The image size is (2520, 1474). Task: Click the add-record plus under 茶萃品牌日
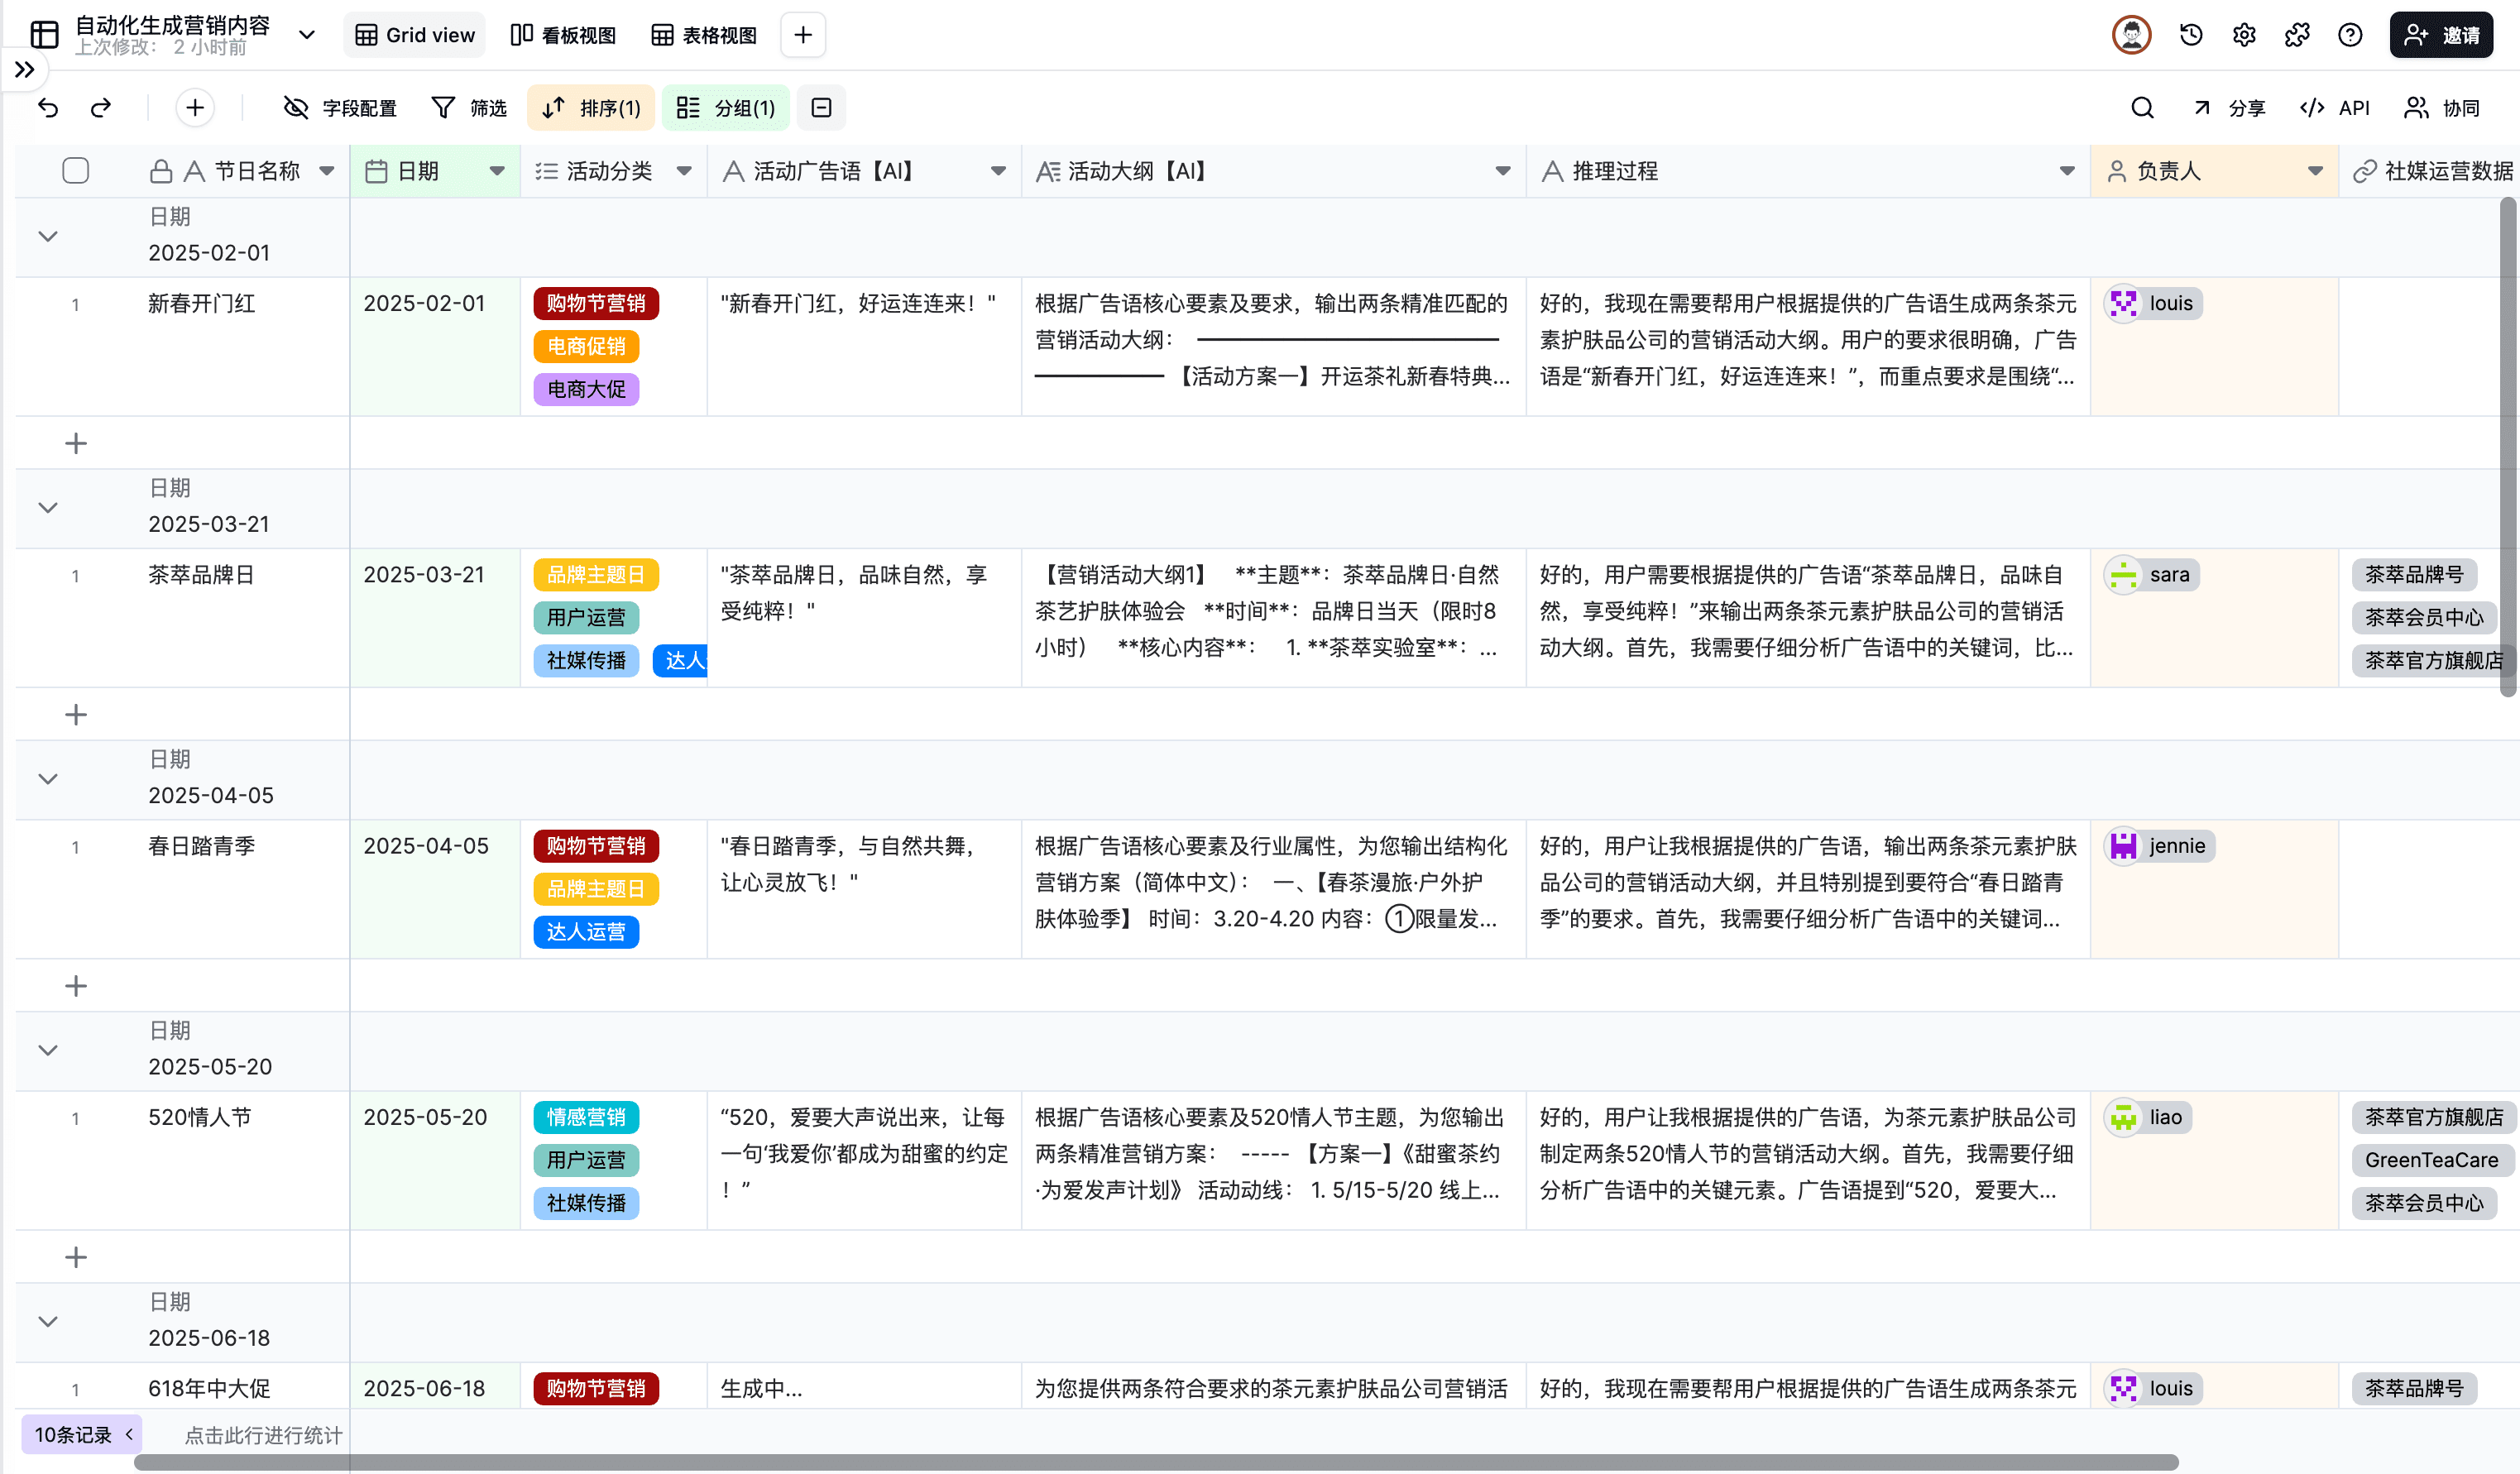pos(75,713)
